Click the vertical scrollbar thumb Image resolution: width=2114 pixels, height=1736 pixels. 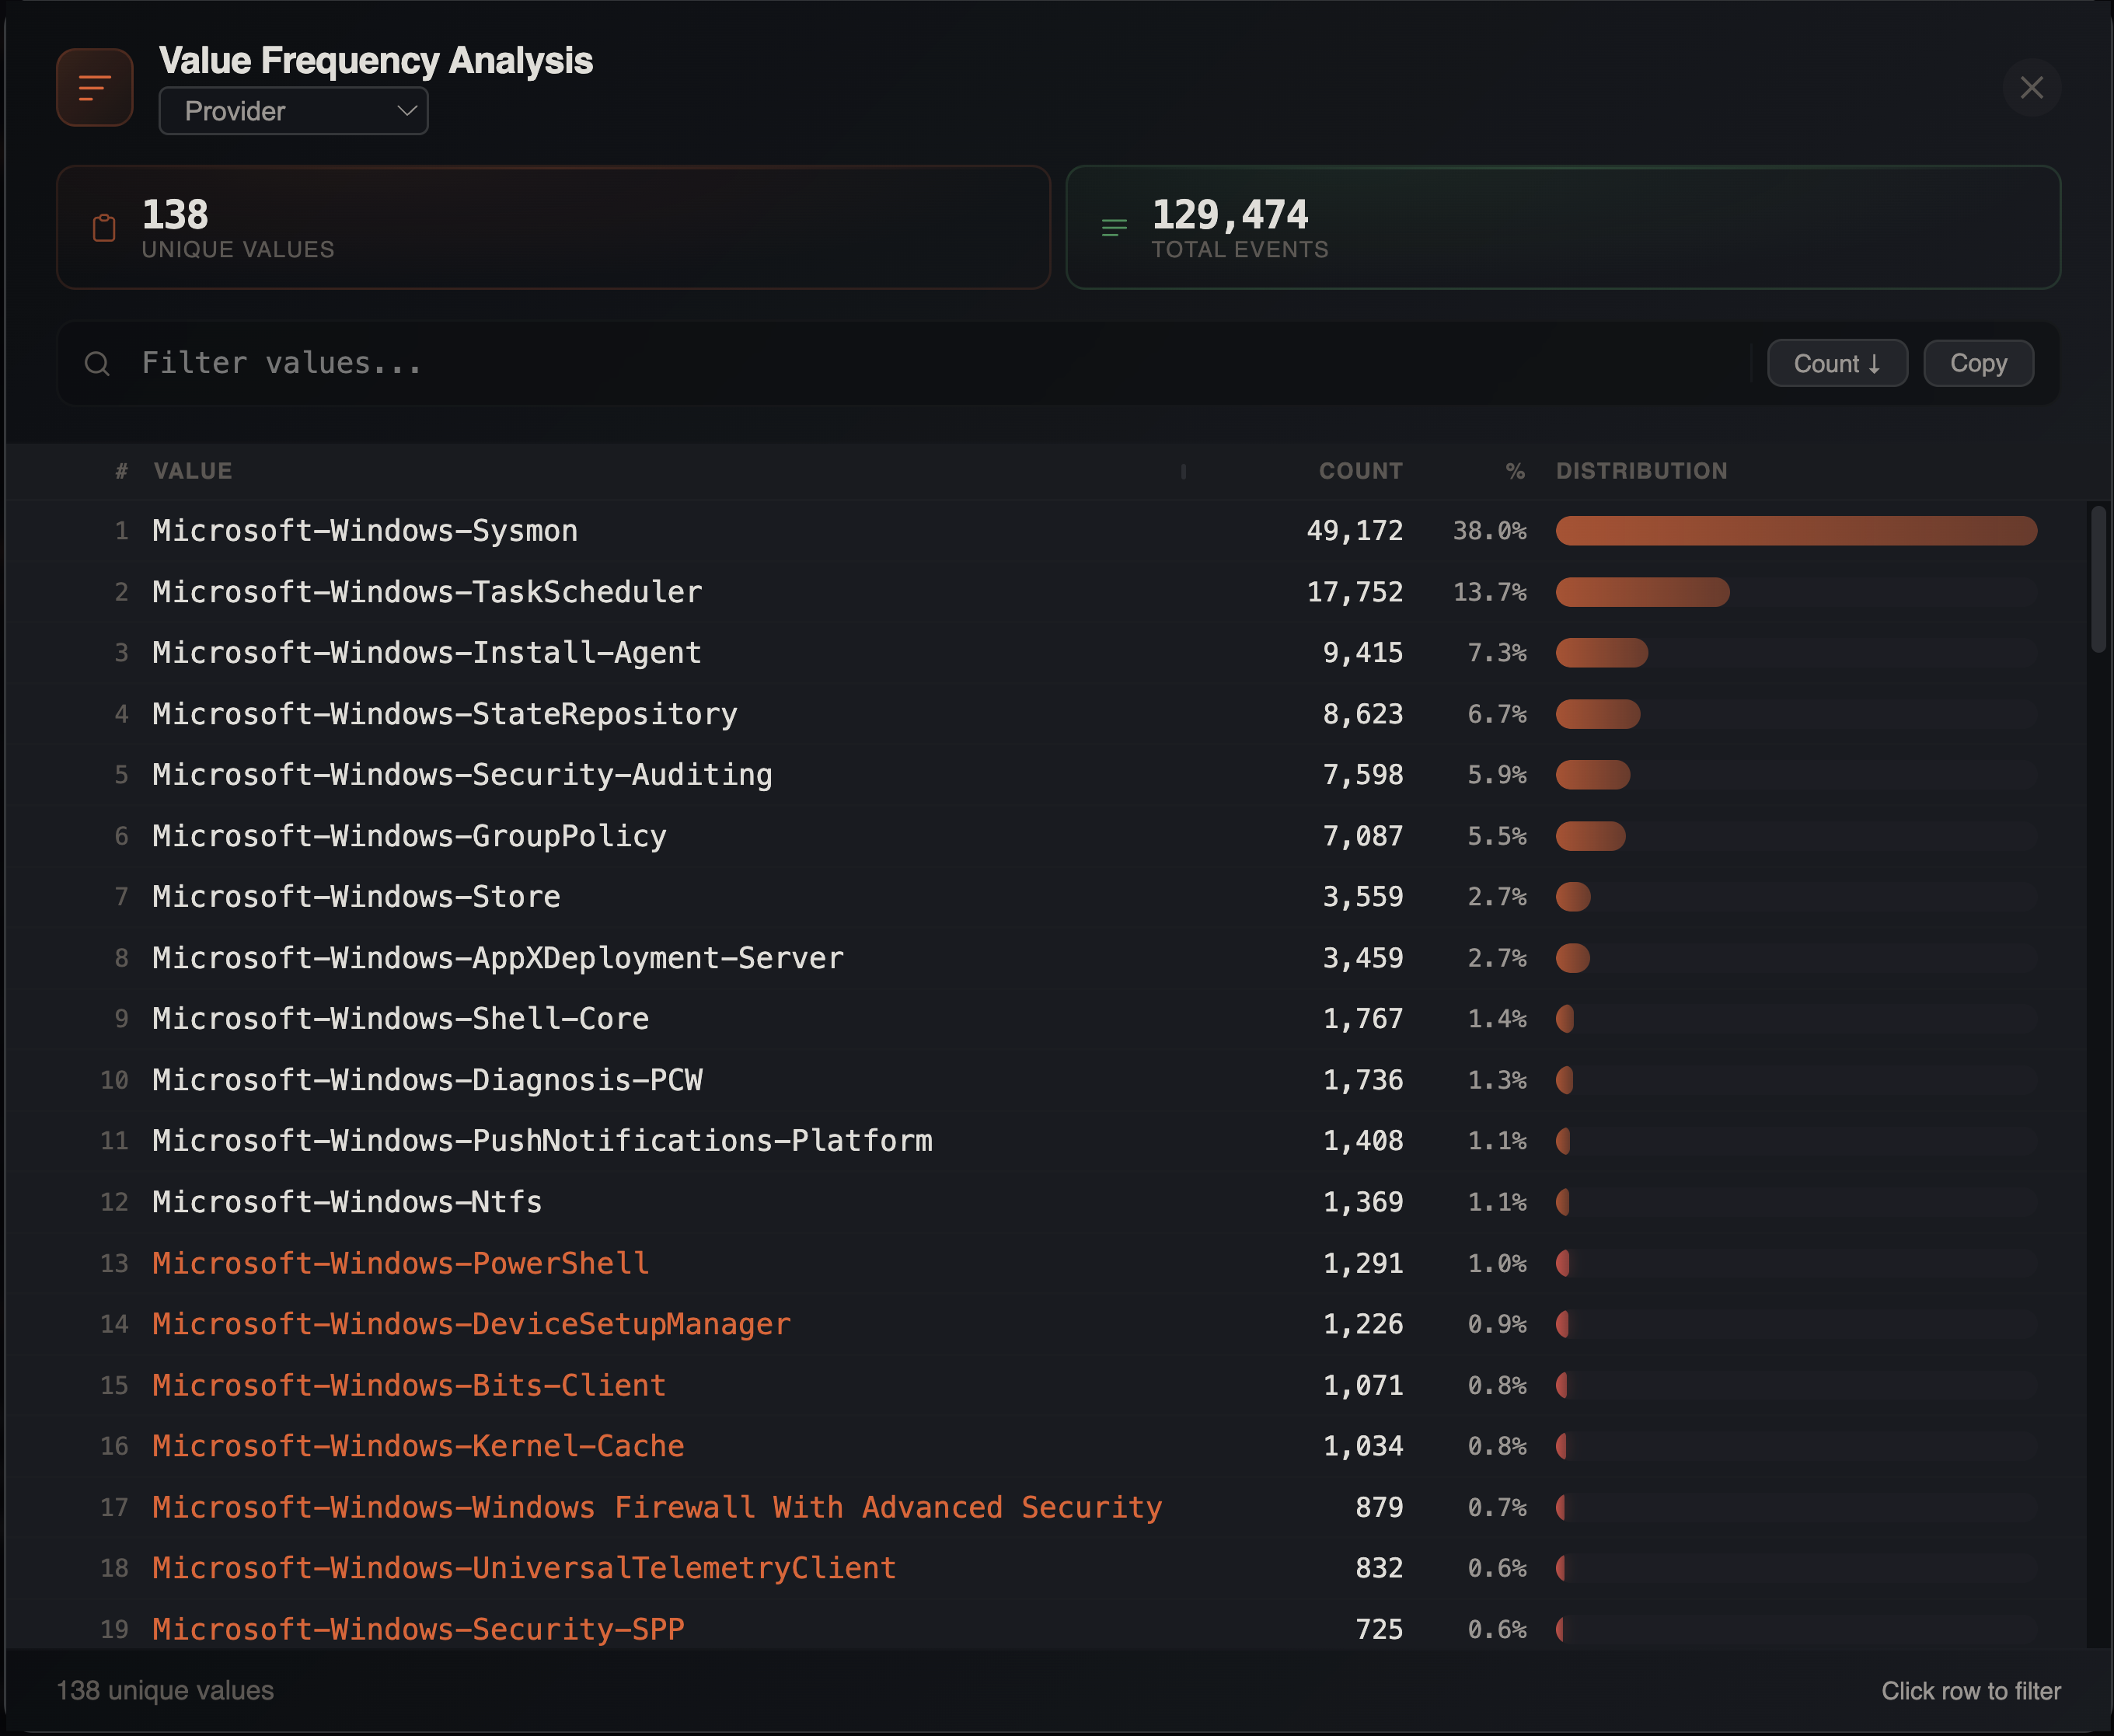click(x=2098, y=580)
